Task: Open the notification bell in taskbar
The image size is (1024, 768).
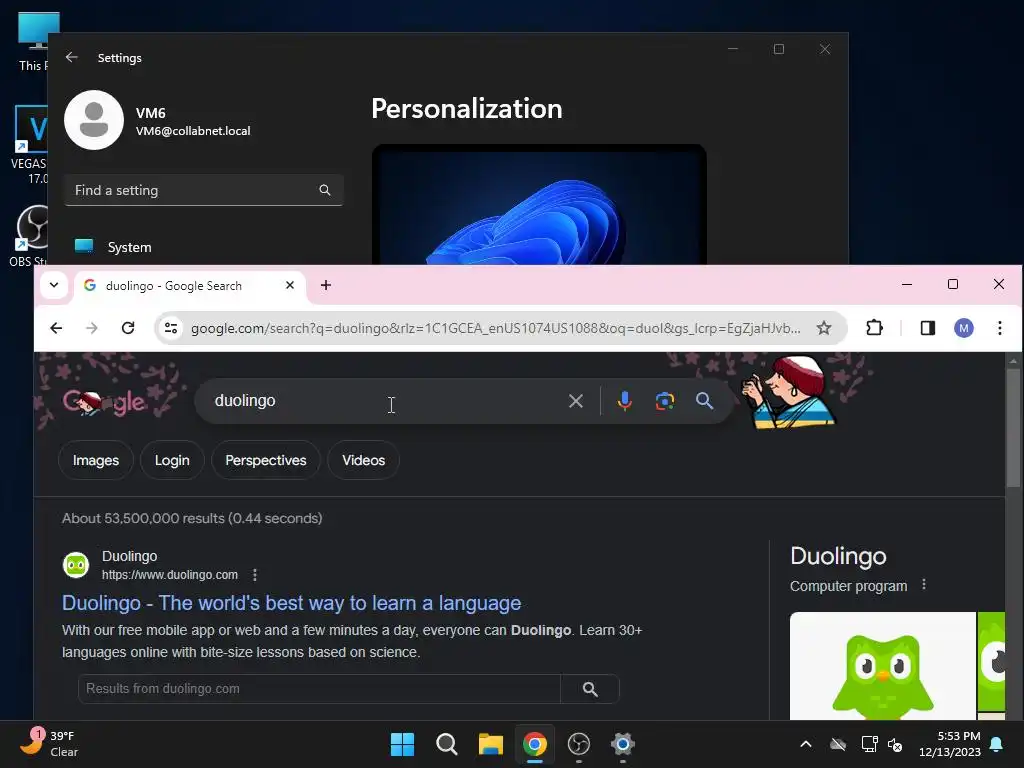Action: click(997, 744)
